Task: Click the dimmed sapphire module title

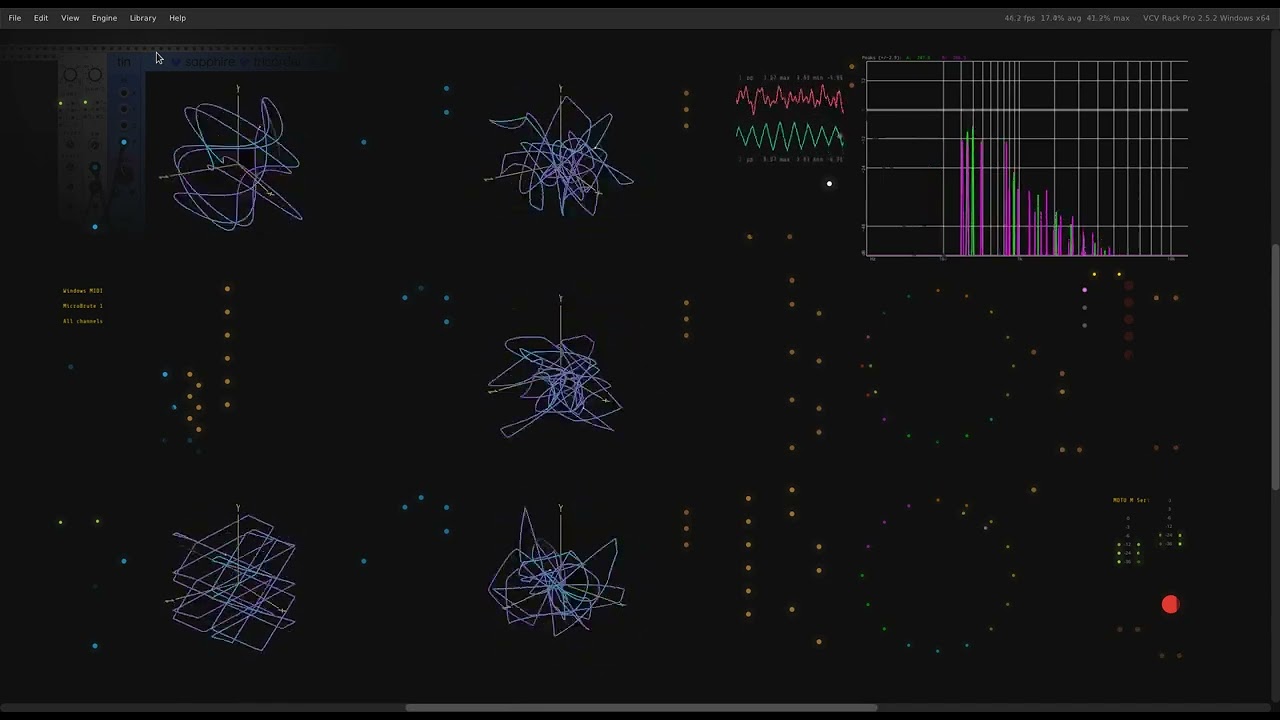Action: [x=210, y=62]
